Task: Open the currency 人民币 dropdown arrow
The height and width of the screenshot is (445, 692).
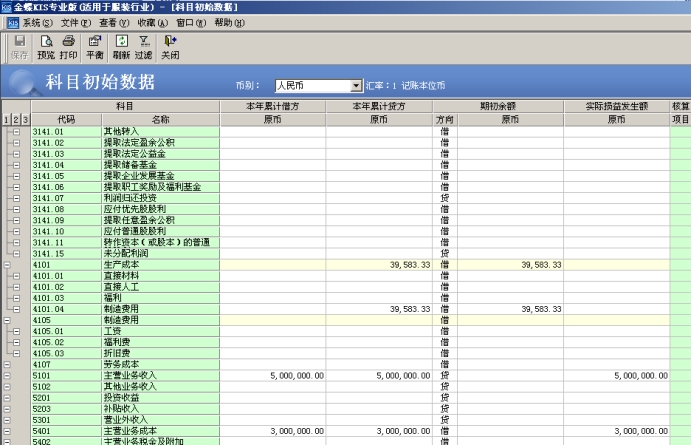Action: (356, 86)
